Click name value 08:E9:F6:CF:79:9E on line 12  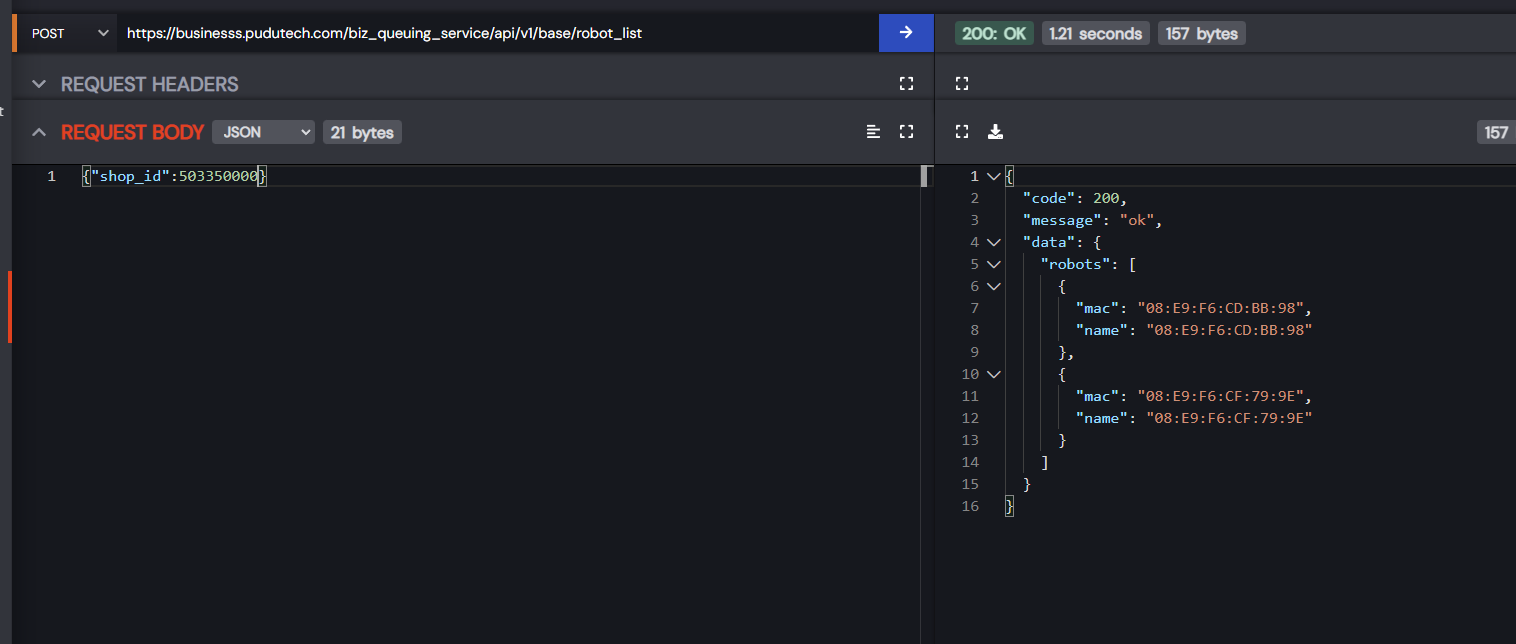[1228, 418]
